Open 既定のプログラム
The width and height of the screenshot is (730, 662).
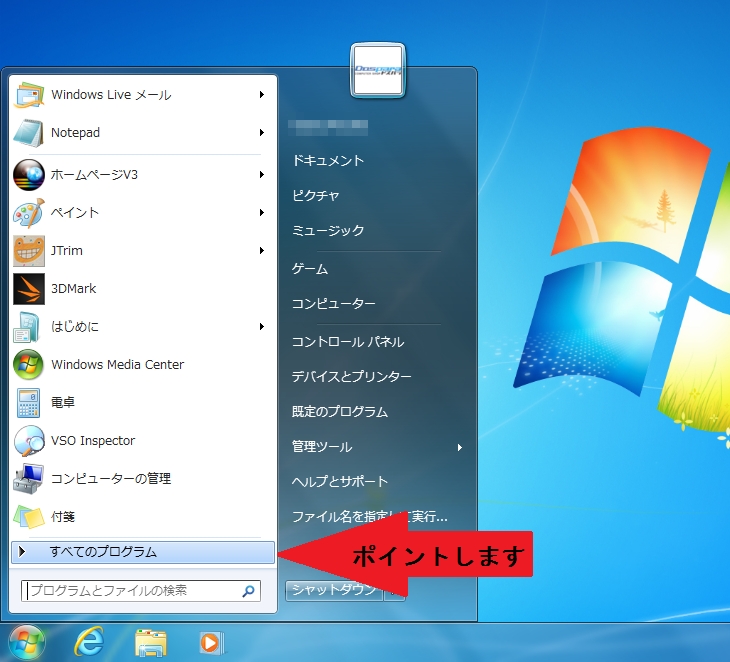[340, 412]
